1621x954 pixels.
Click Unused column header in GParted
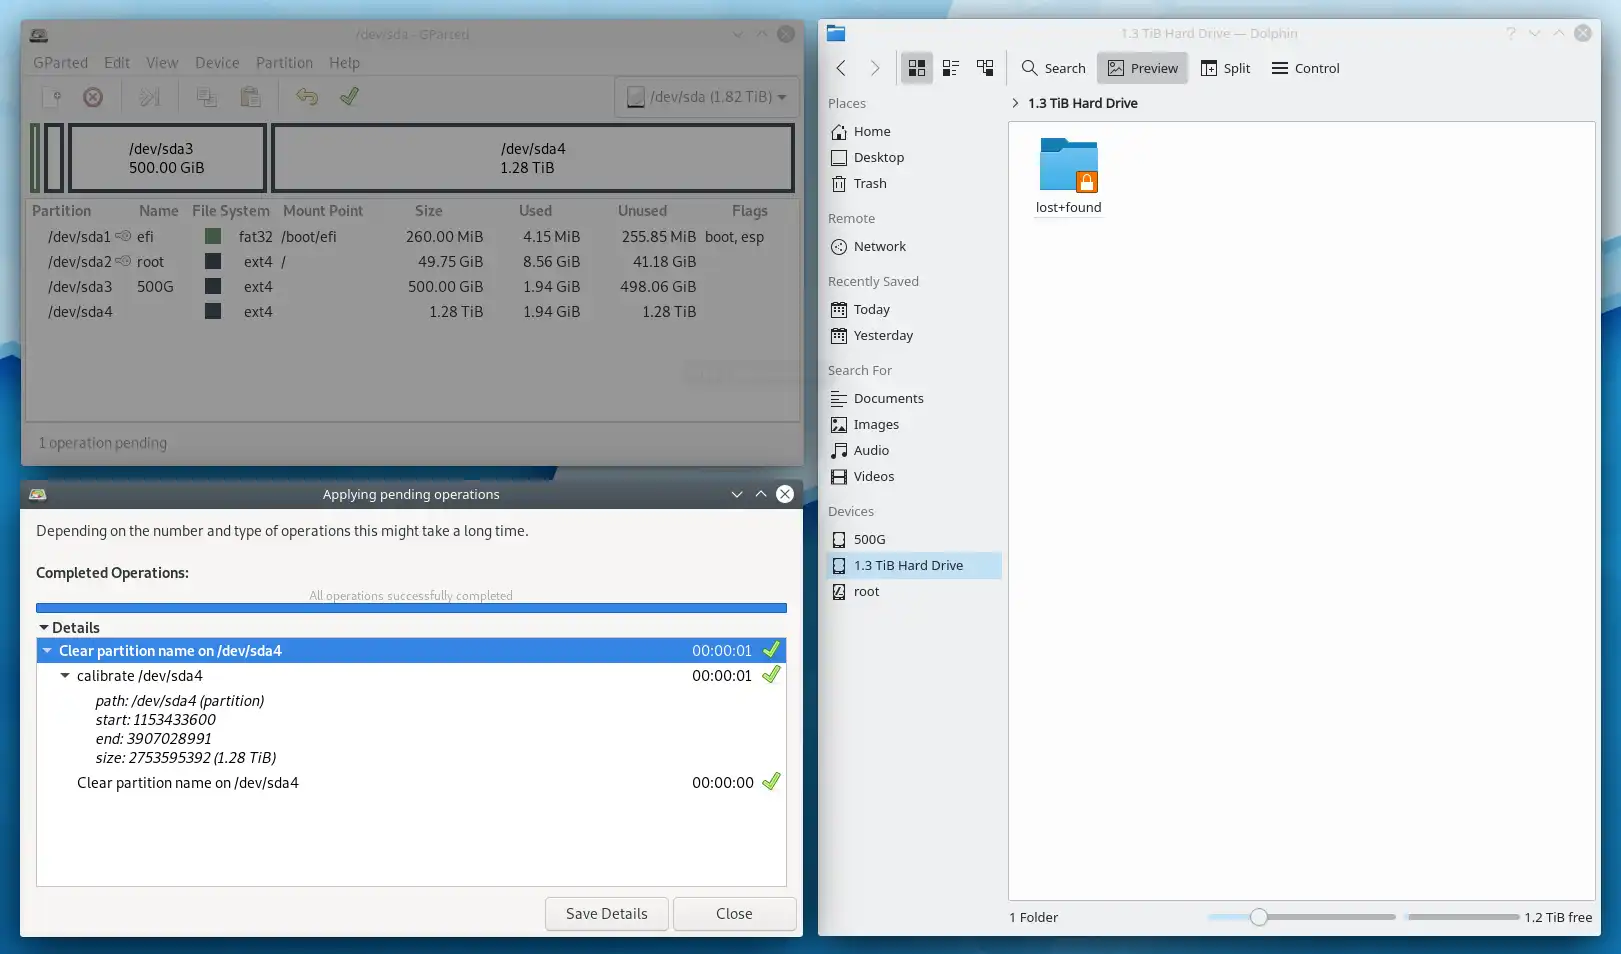pos(642,211)
